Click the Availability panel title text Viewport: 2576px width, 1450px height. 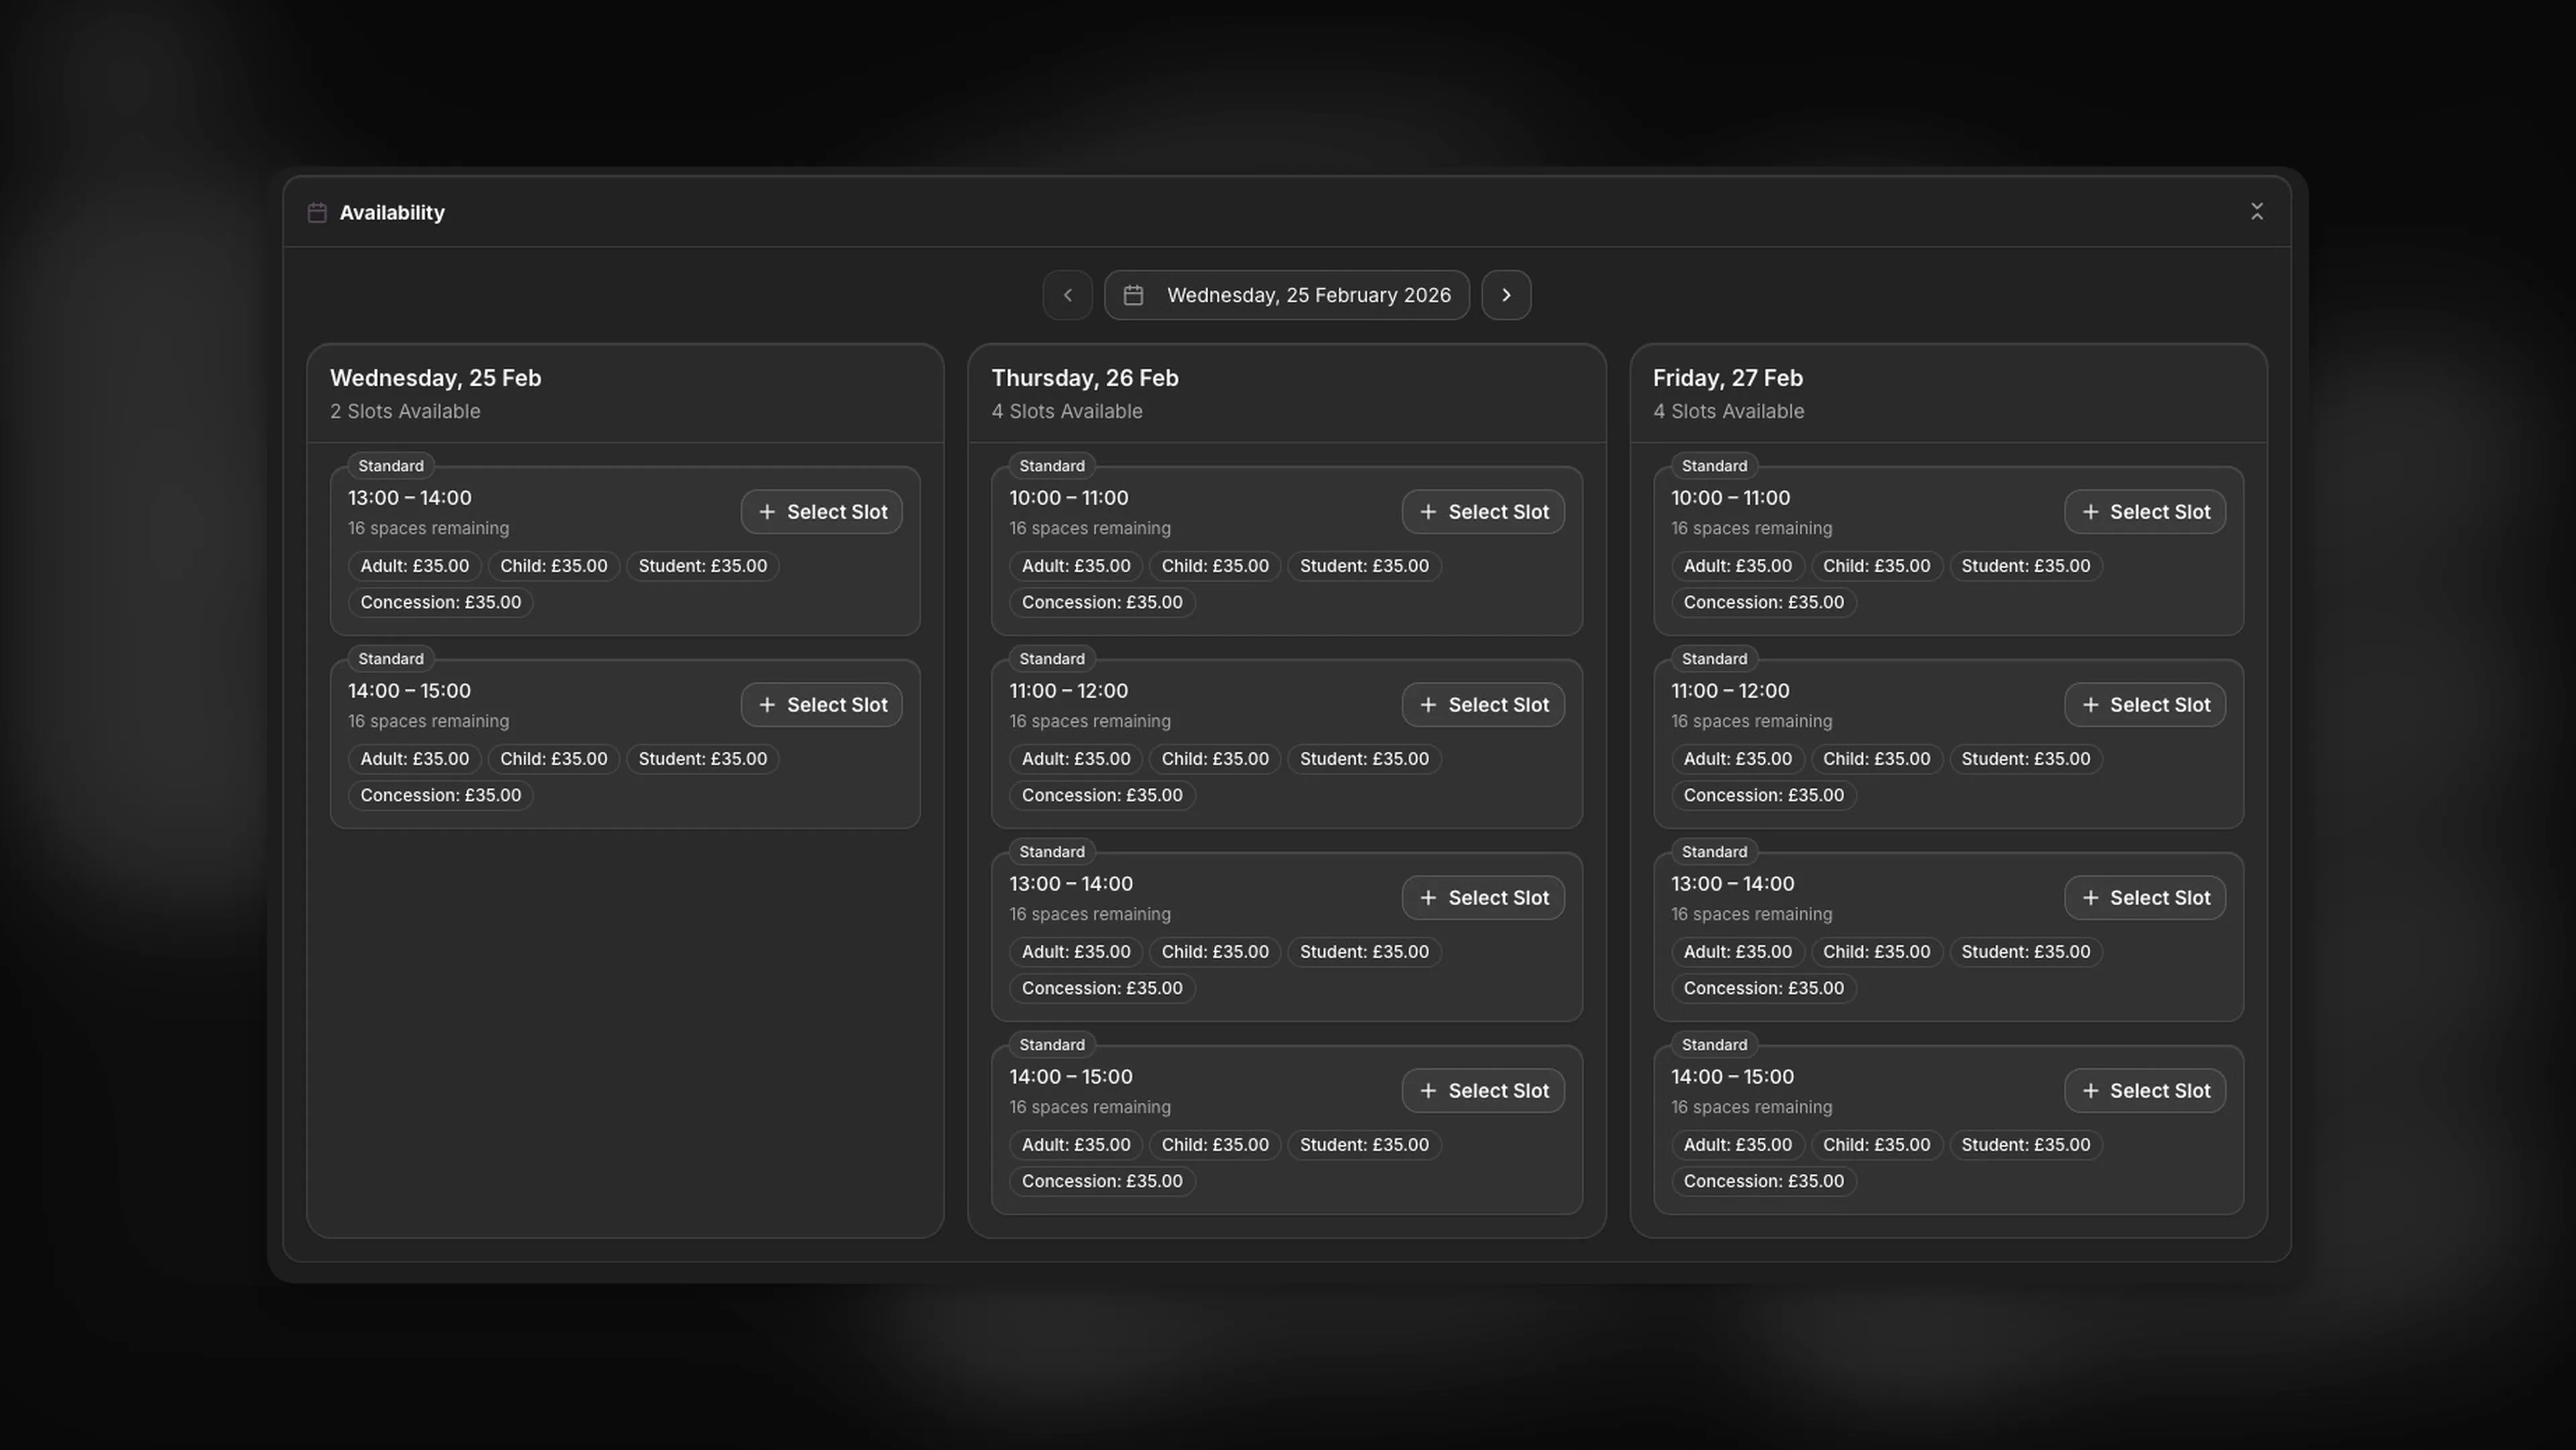coord(392,212)
